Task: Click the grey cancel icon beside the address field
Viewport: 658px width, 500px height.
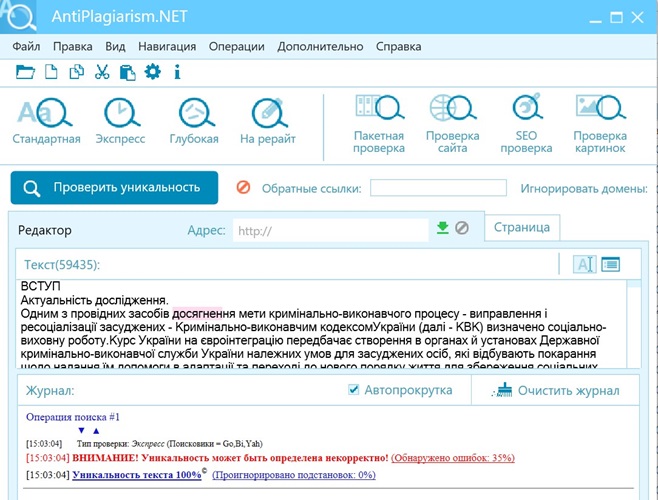Action: click(x=462, y=228)
